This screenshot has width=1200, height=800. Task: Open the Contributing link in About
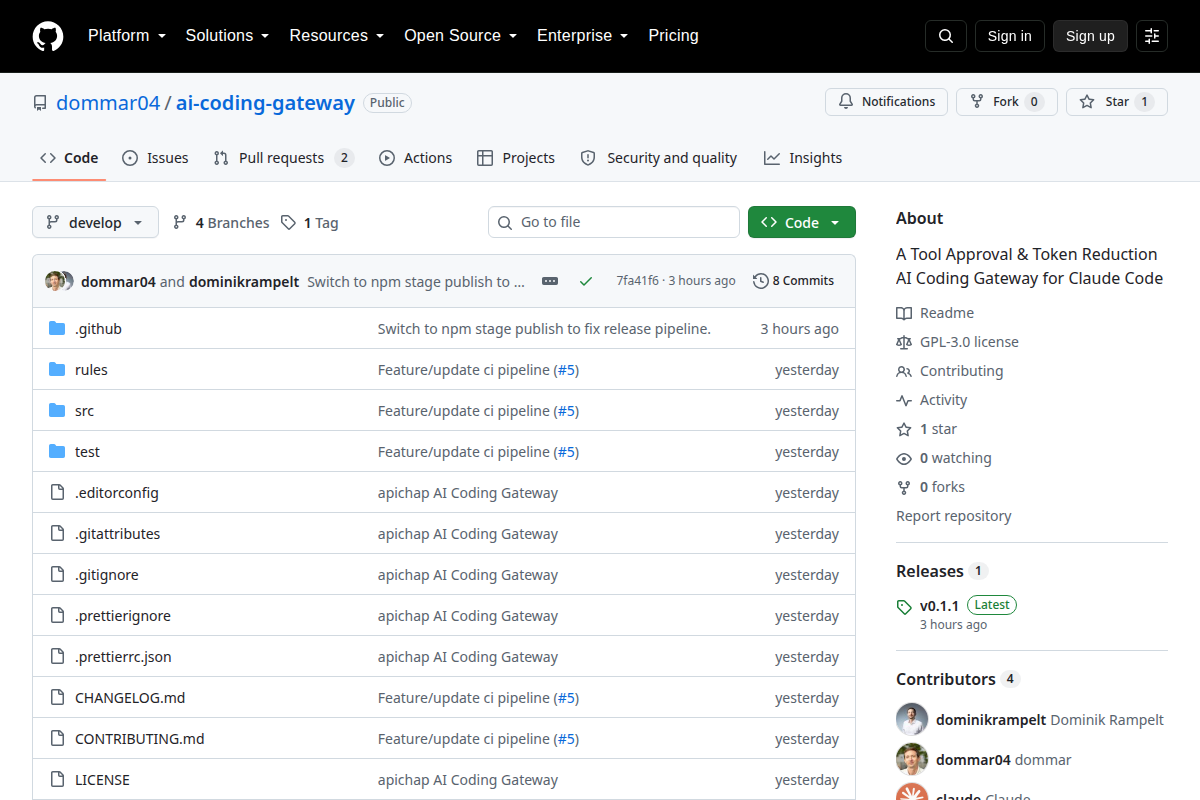pyautogui.click(x=950, y=371)
